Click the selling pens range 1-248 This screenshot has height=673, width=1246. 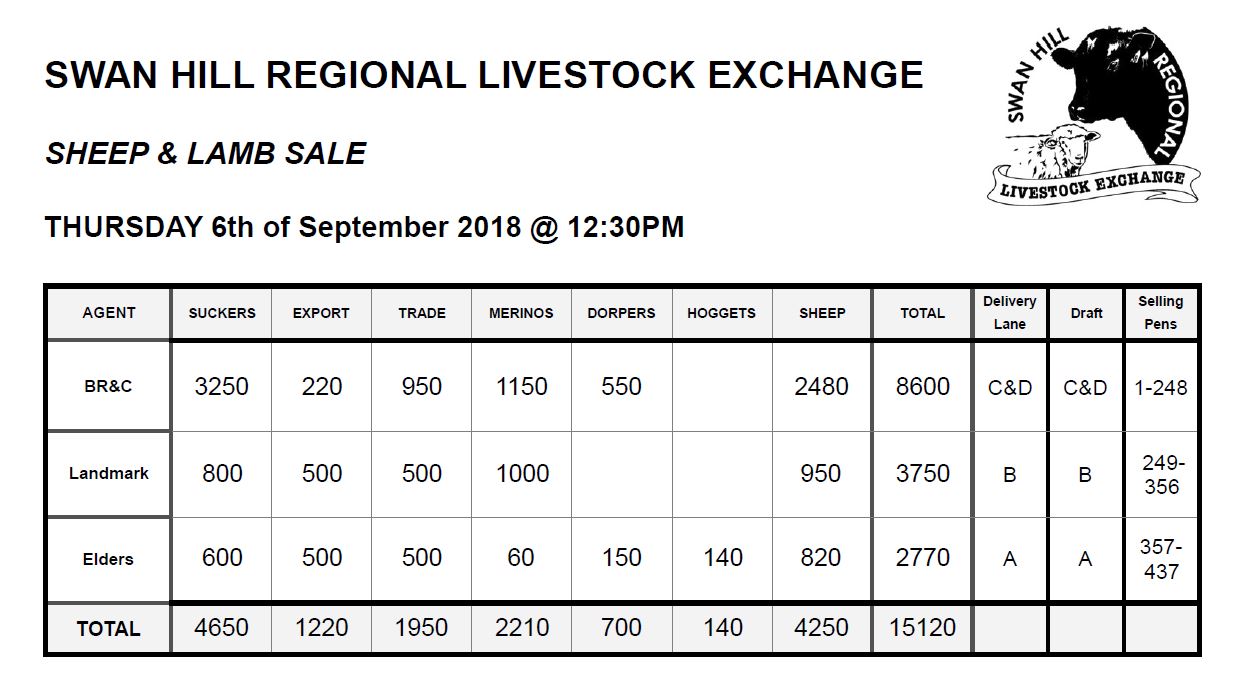(1160, 387)
